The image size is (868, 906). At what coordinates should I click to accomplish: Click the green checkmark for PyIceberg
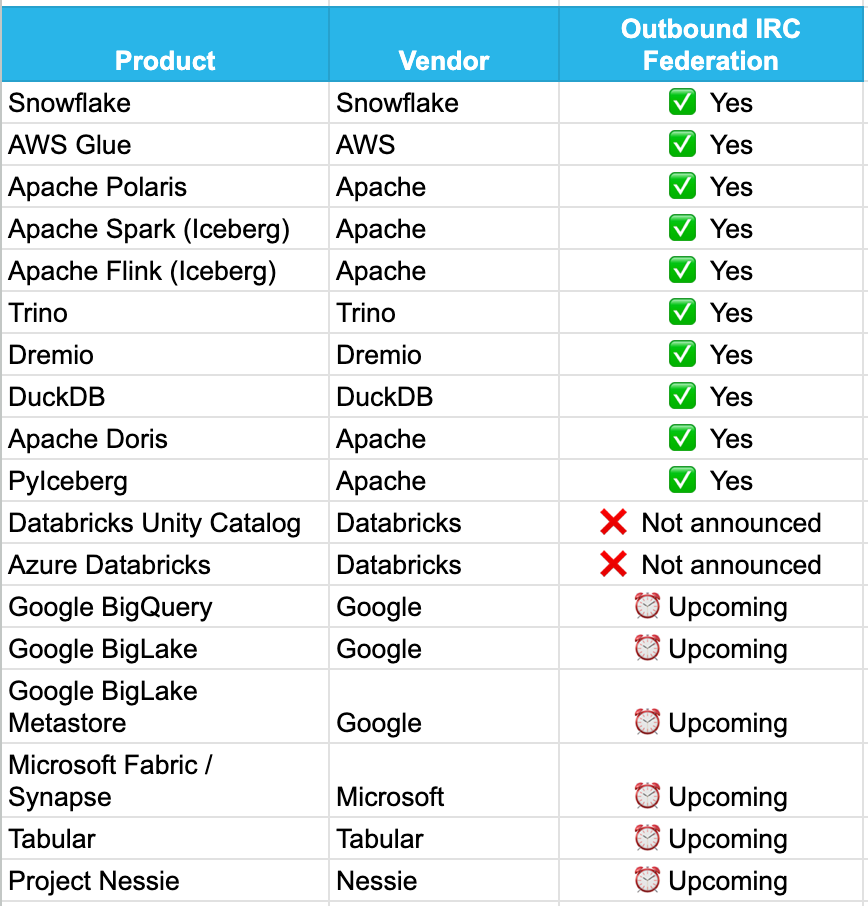pos(682,481)
